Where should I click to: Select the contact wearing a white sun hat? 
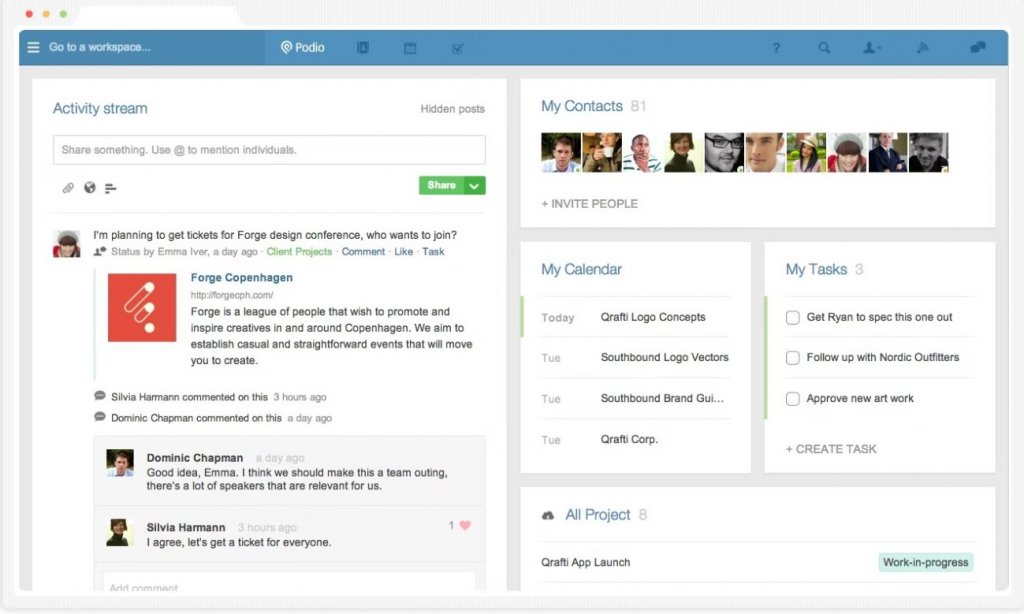(x=806, y=152)
